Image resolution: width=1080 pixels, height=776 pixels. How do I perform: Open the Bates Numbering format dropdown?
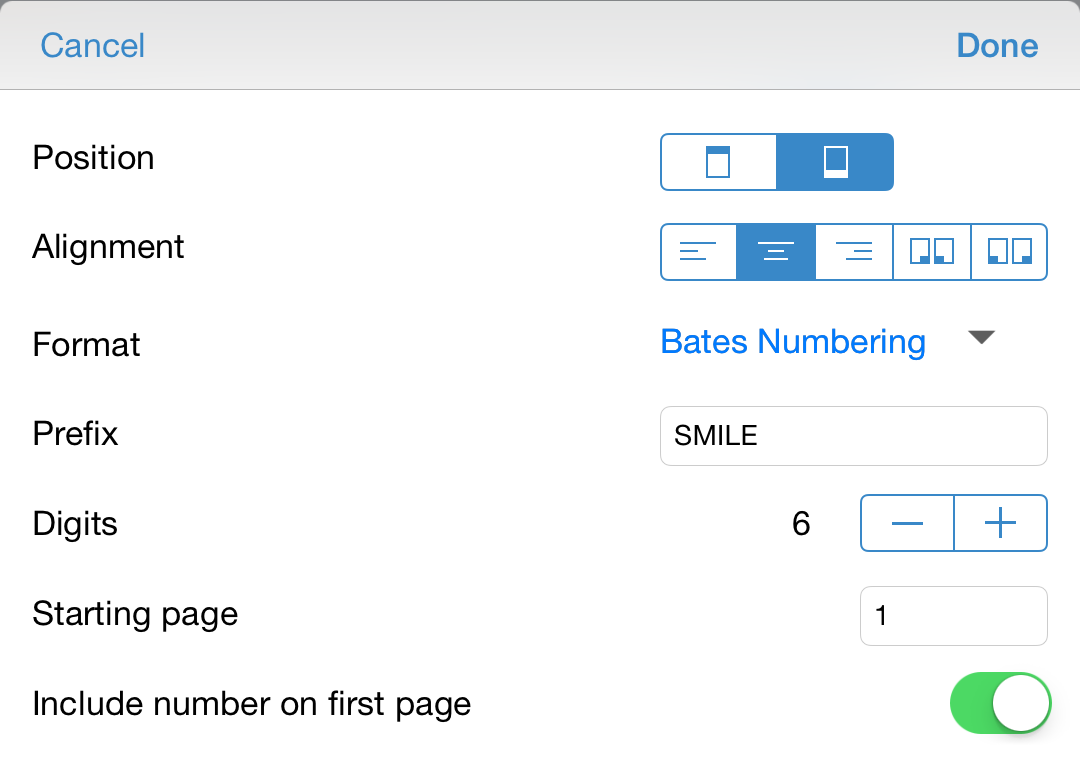pyautogui.click(x=793, y=342)
